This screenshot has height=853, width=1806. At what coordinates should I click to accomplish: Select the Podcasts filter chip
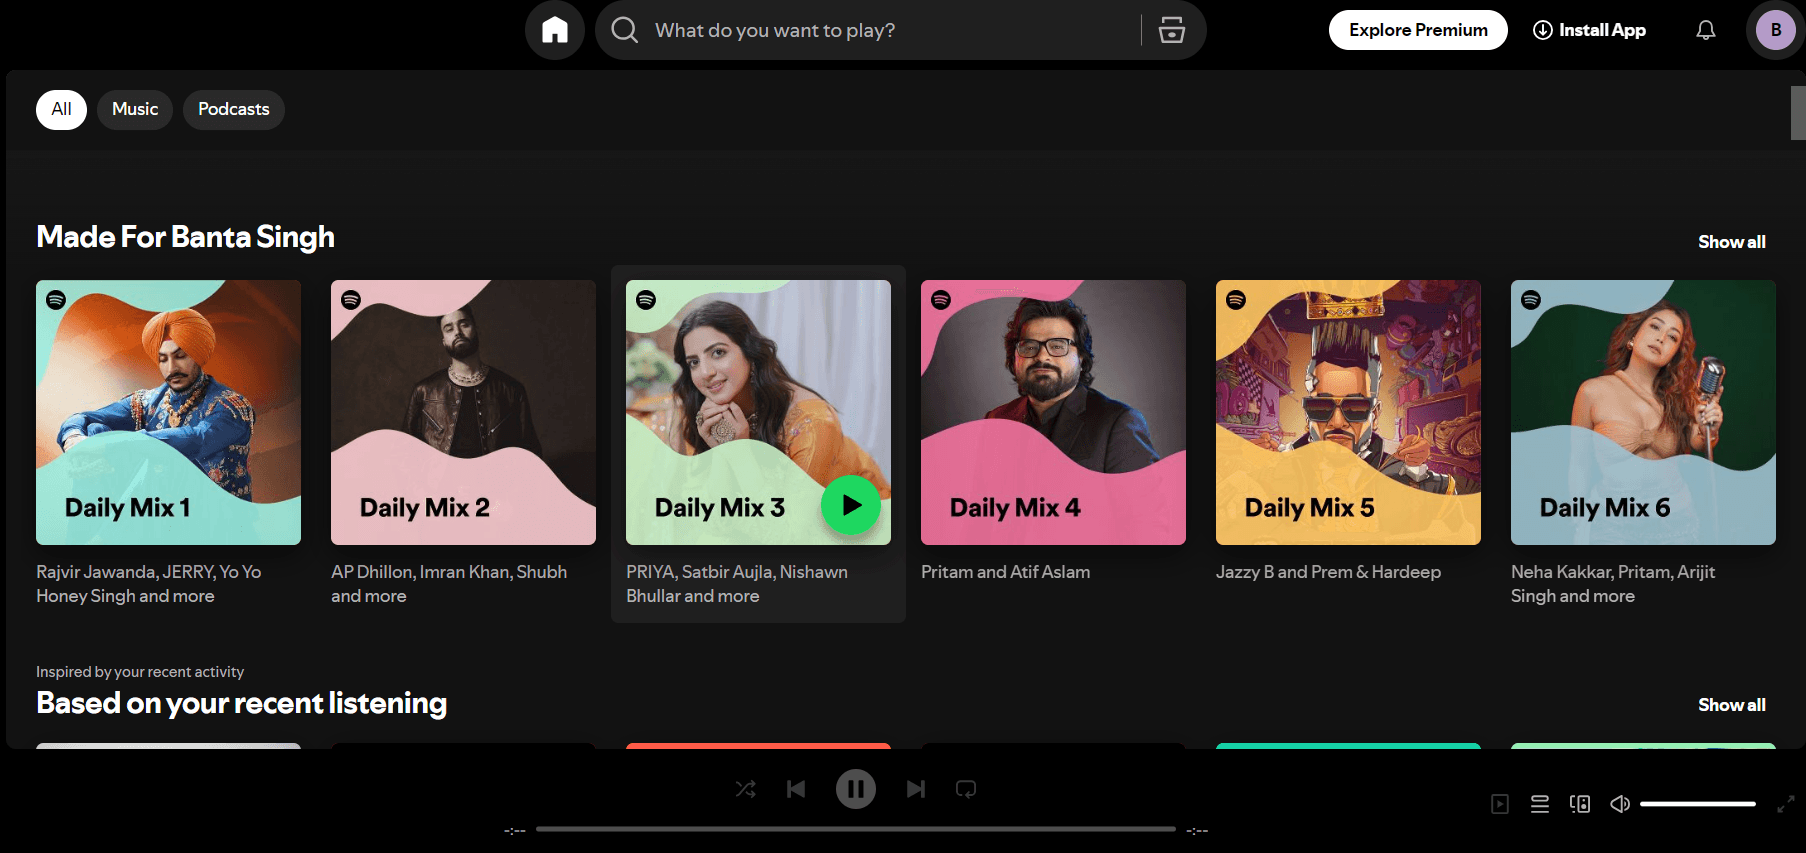pyautogui.click(x=234, y=109)
